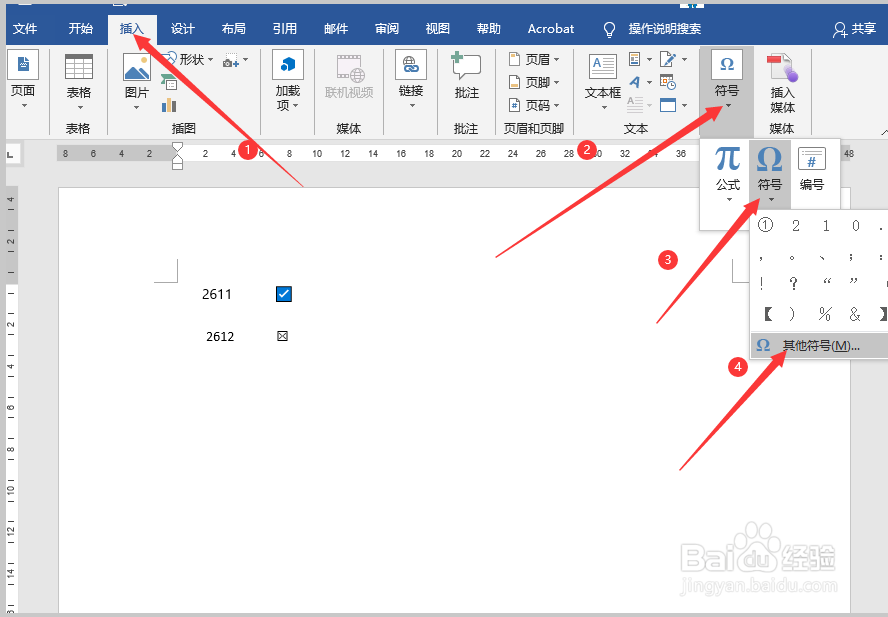Viewport: 888px width, 617px height.
Task: Click the 文本框 text box button
Action: point(603,82)
